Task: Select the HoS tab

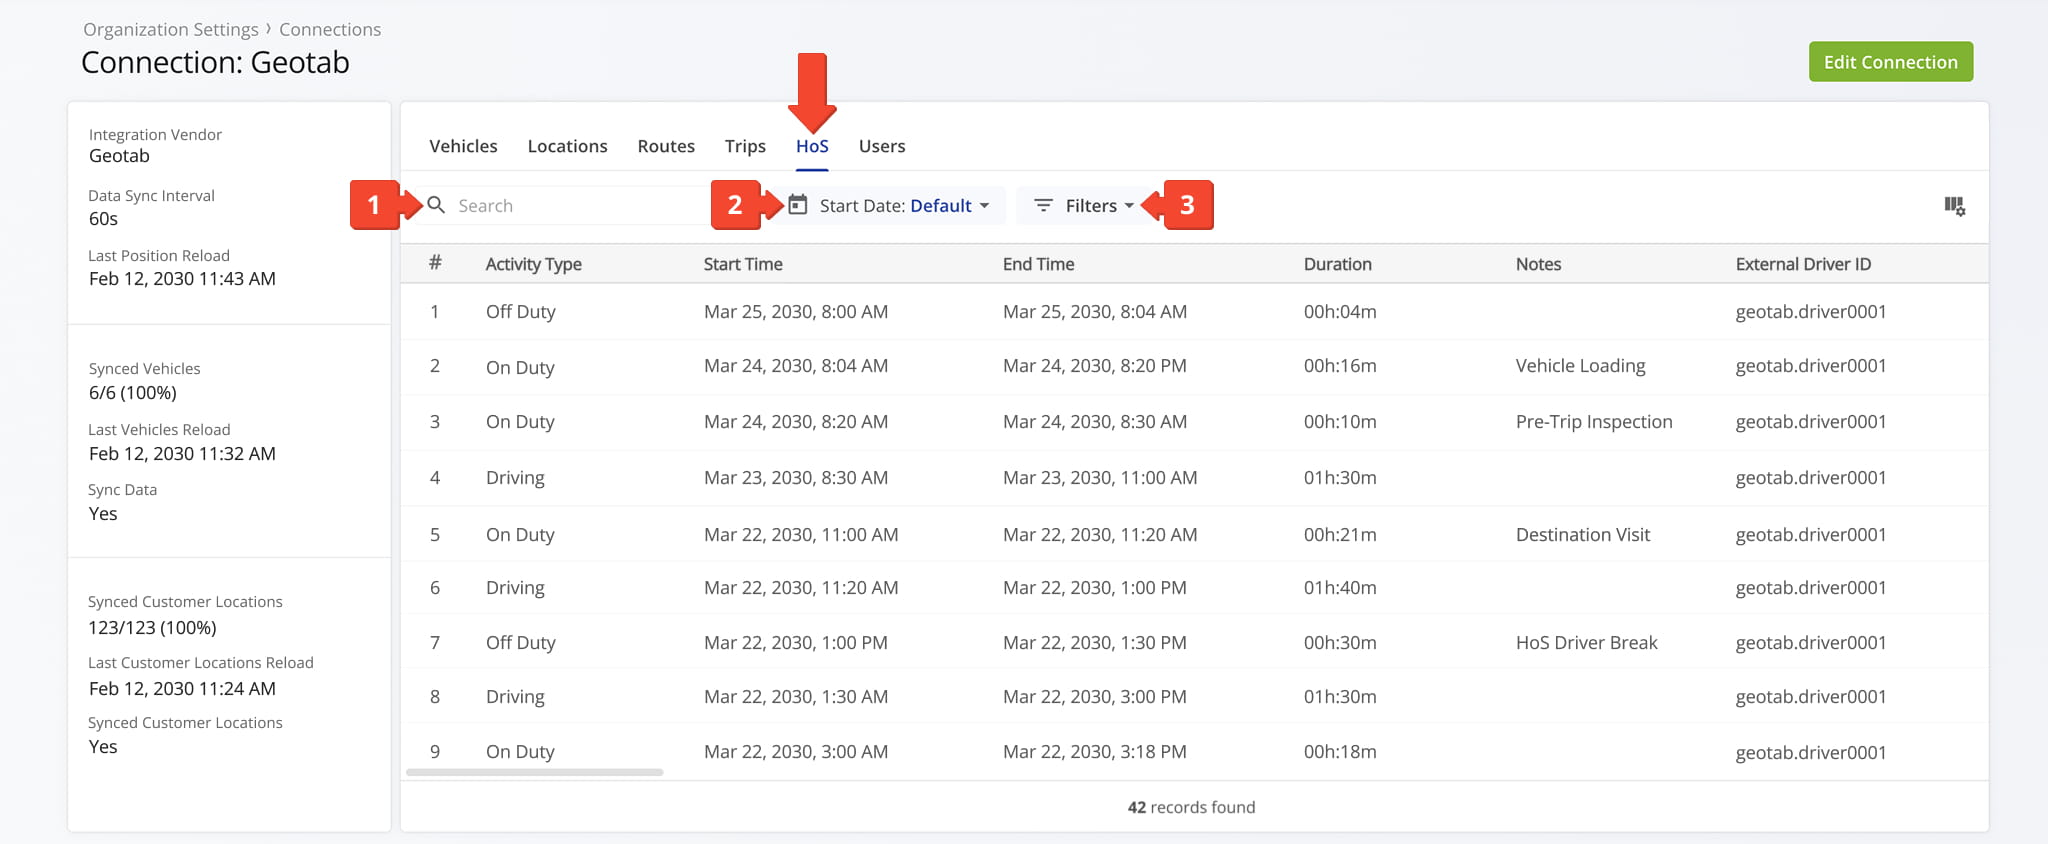Action: click(x=812, y=146)
